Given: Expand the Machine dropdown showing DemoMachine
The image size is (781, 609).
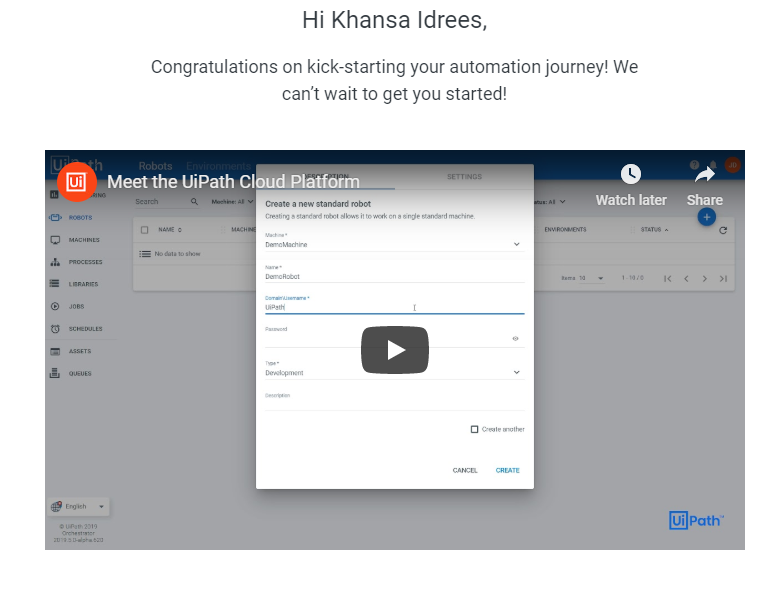Looking at the screenshot, I should [394, 244].
